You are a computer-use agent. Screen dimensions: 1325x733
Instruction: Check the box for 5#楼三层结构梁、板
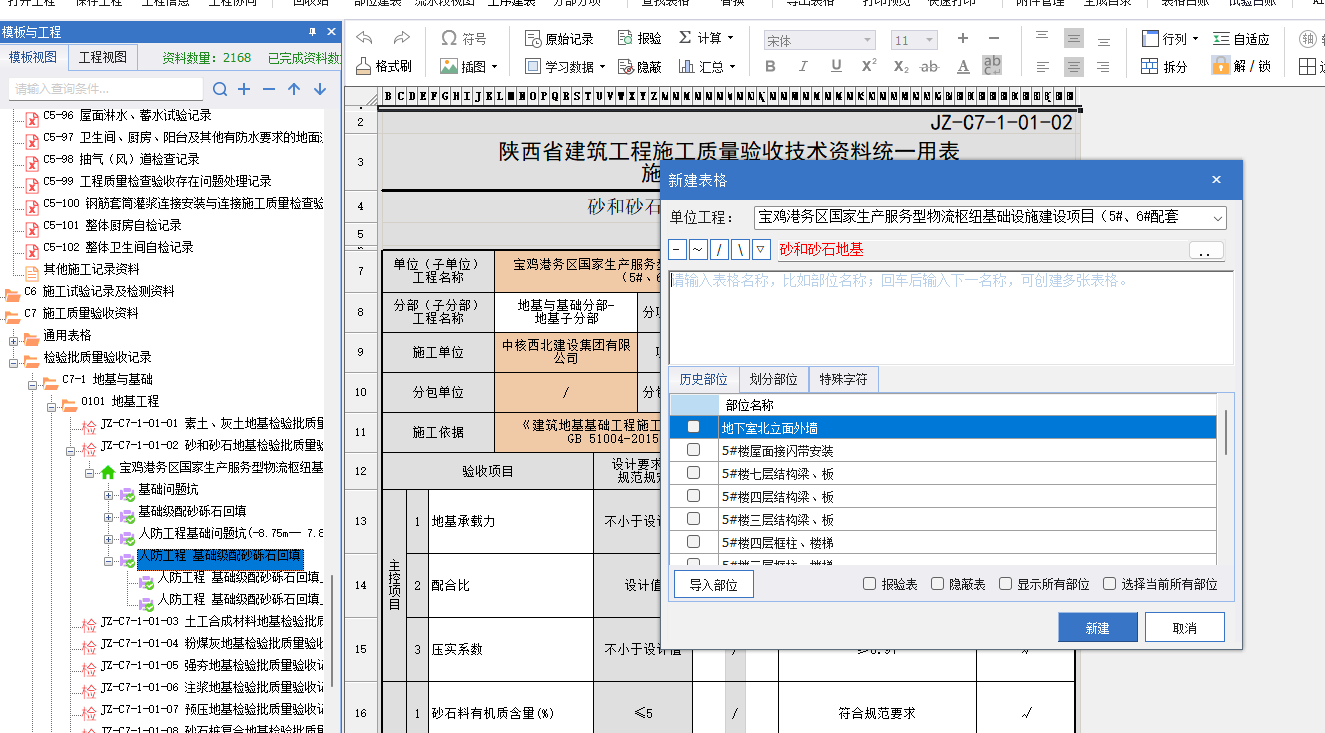(x=693, y=519)
